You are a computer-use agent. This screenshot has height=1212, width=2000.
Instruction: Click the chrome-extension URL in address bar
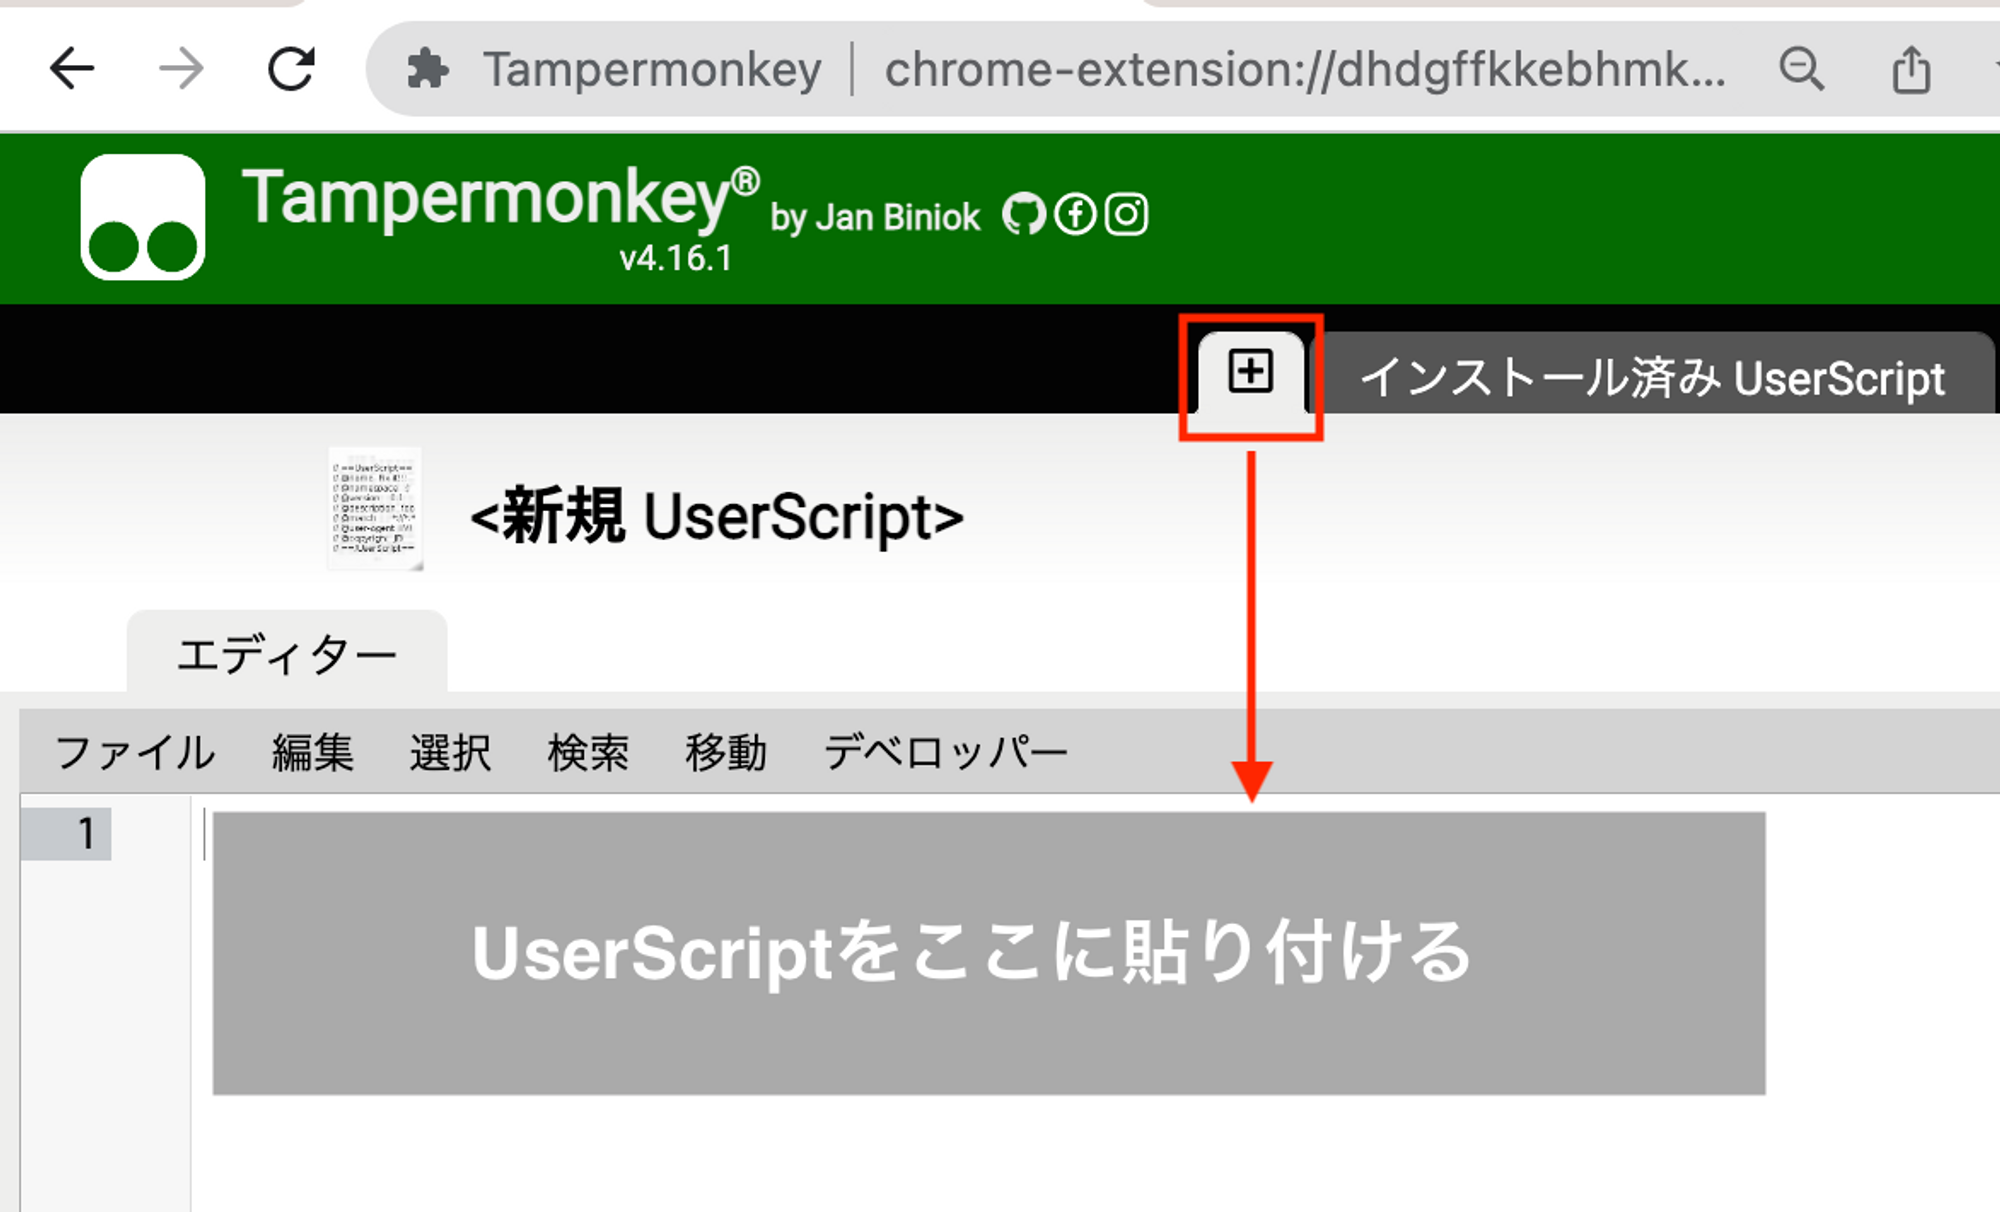click(1305, 70)
